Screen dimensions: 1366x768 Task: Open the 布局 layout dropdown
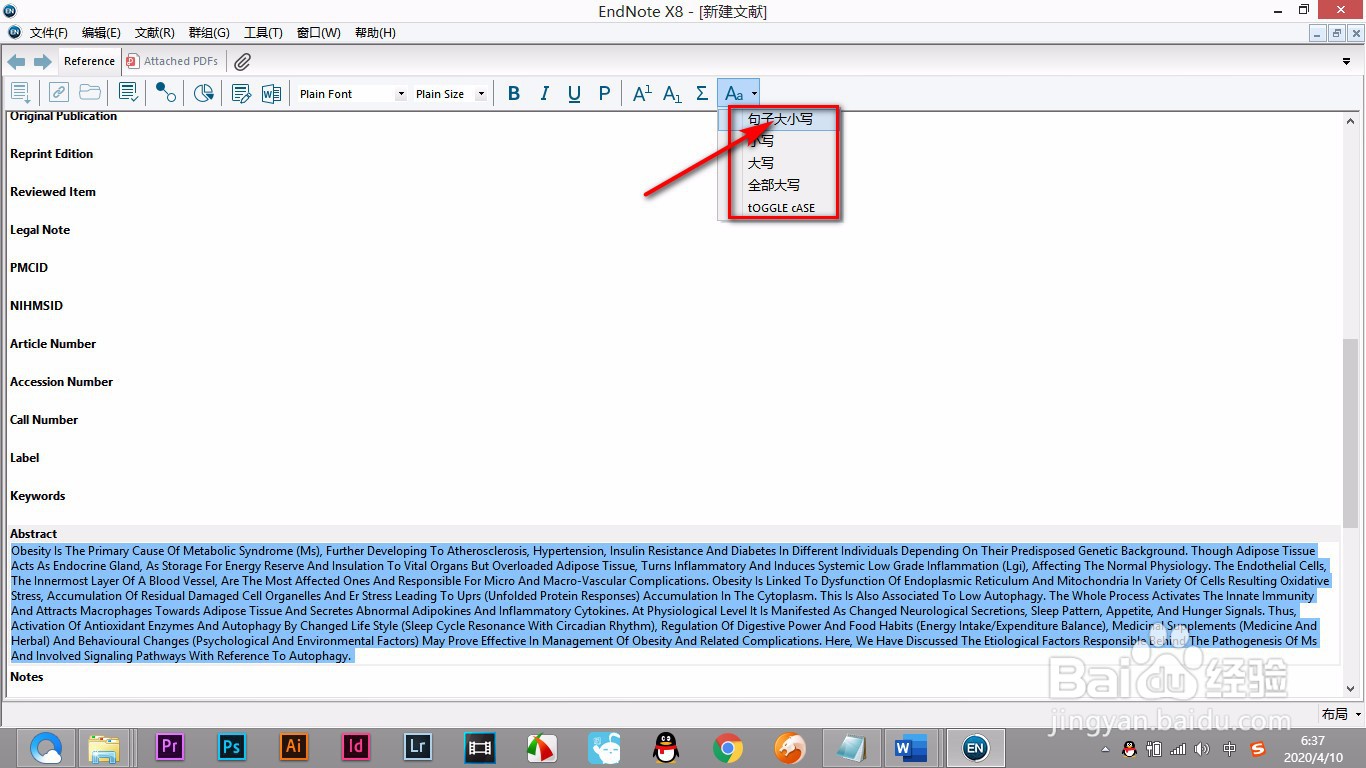(1341, 714)
